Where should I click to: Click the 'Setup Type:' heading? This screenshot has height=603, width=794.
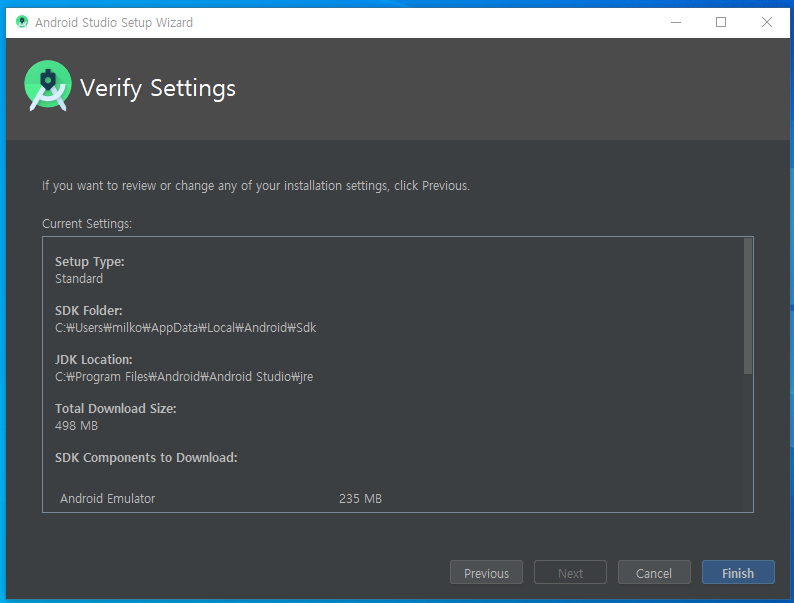(90, 262)
